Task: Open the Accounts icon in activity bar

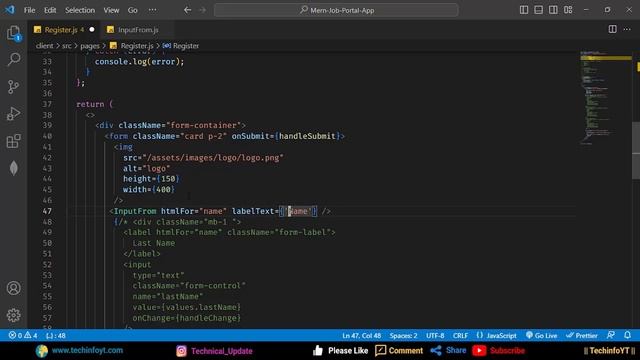Action: (x=13, y=288)
